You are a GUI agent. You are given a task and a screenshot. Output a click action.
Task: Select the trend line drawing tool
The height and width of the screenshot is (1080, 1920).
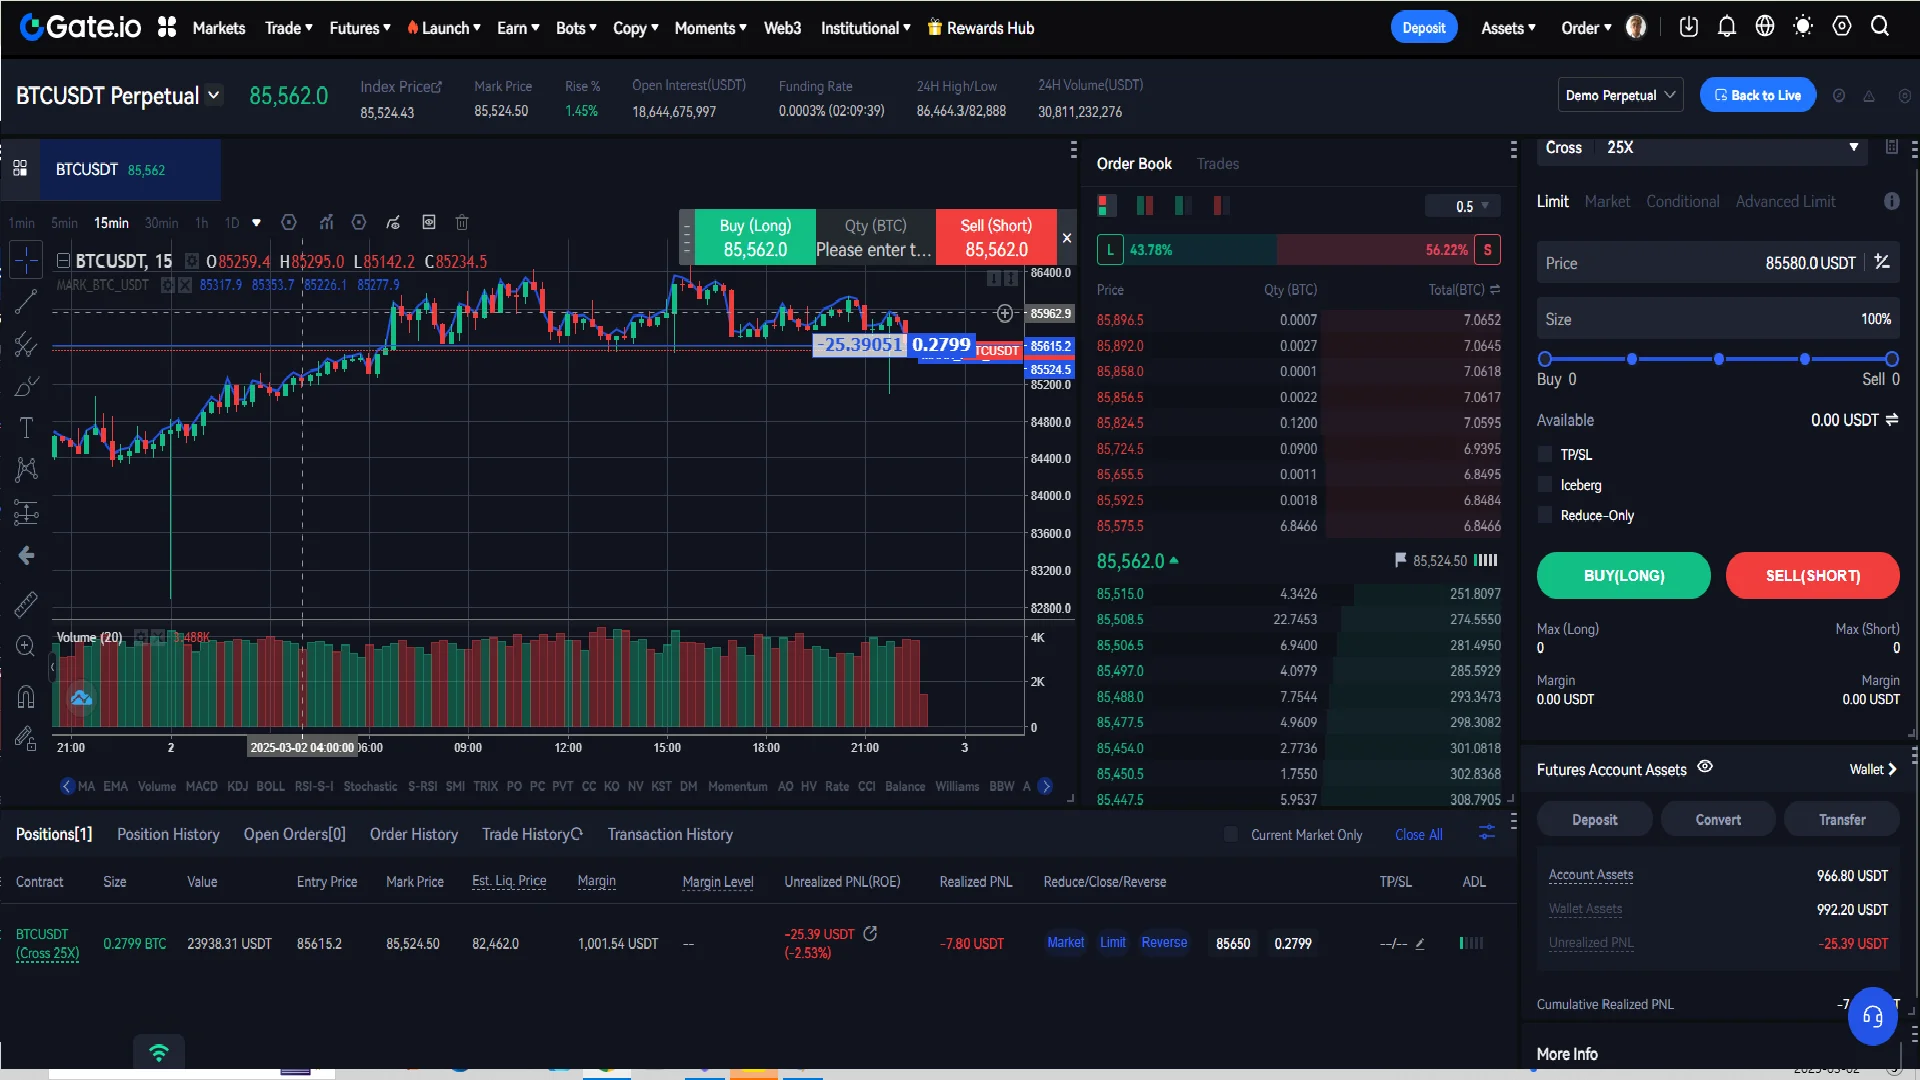pyautogui.click(x=26, y=301)
